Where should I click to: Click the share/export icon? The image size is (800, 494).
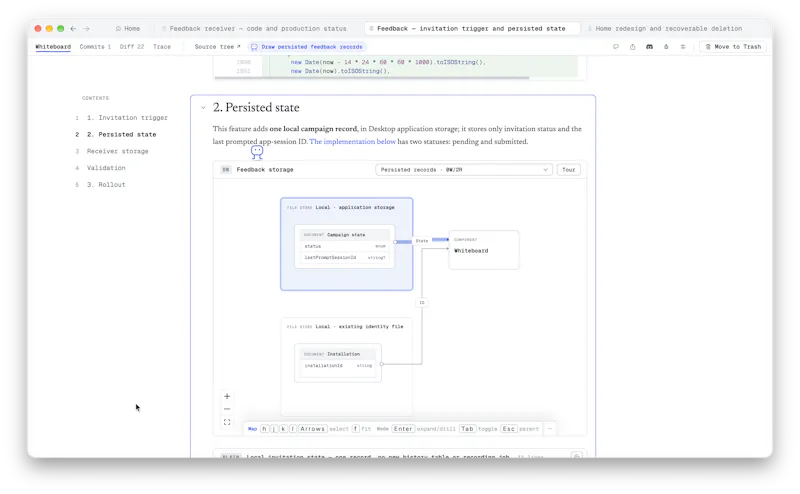coord(633,46)
